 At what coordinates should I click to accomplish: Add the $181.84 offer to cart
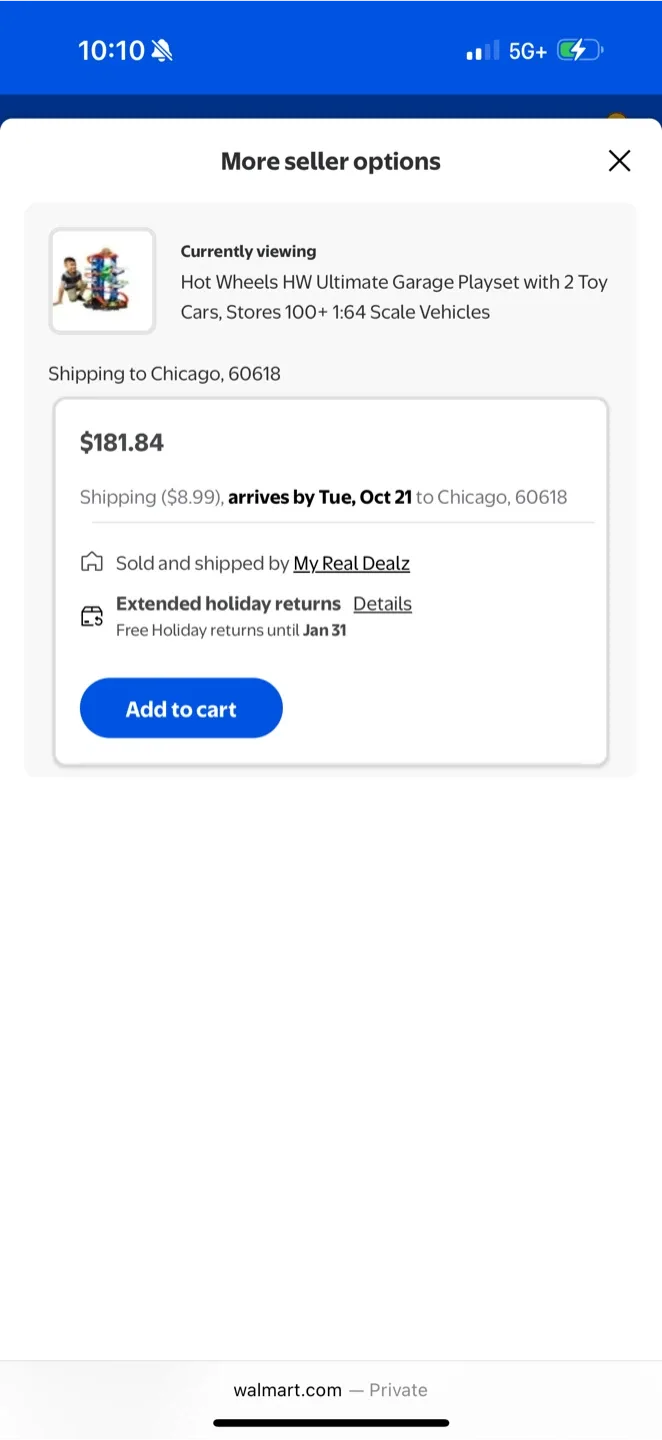click(181, 708)
